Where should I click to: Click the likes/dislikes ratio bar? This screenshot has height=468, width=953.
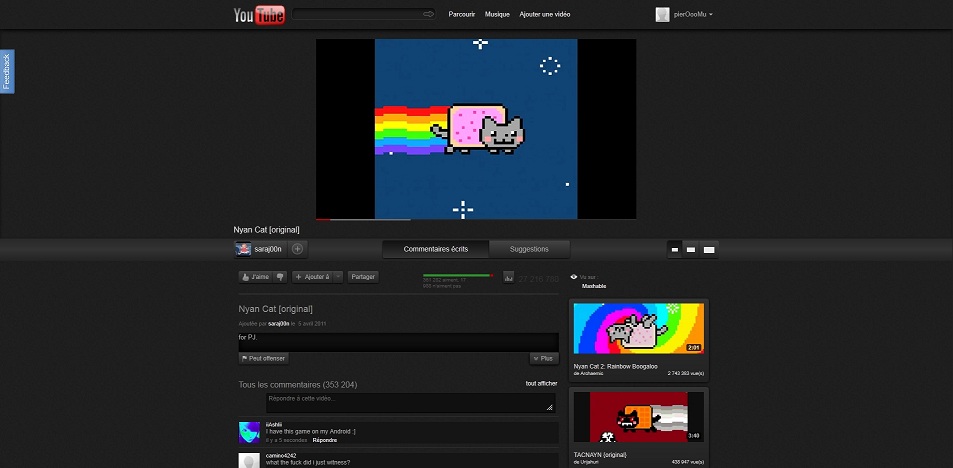point(458,275)
